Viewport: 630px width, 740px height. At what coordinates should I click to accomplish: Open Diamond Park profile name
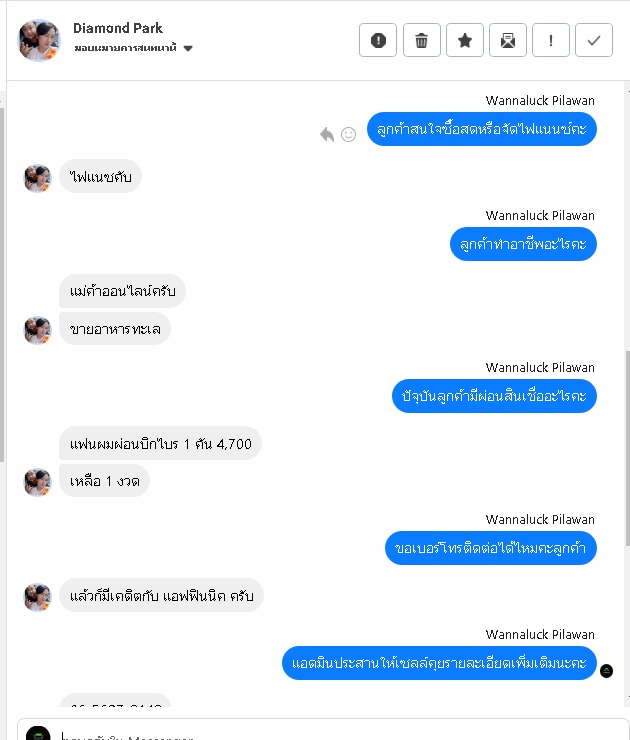[118, 28]
